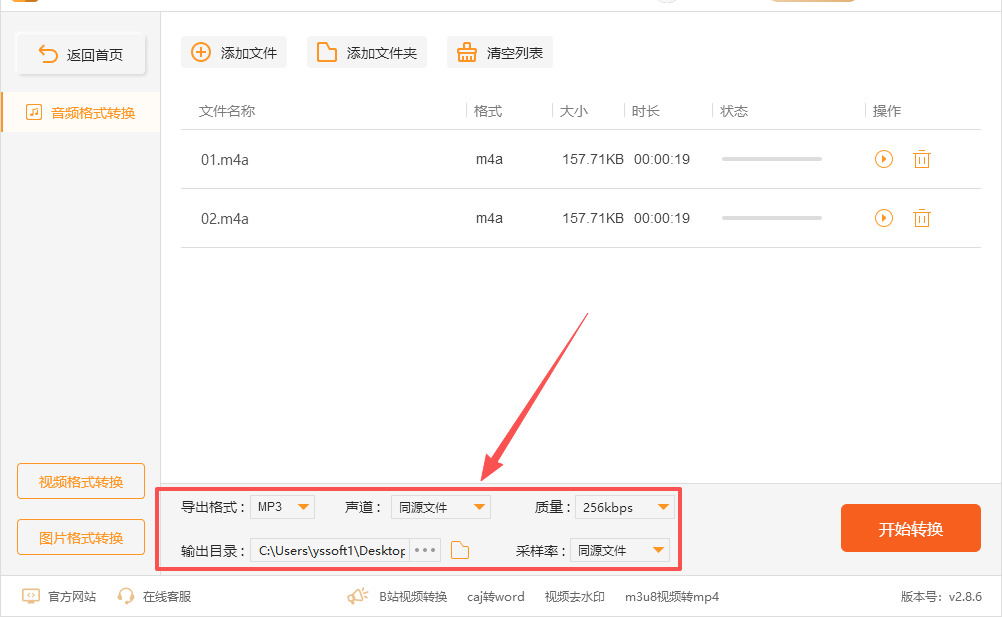Open output folder via folder icon

click(x=460, y=550)
